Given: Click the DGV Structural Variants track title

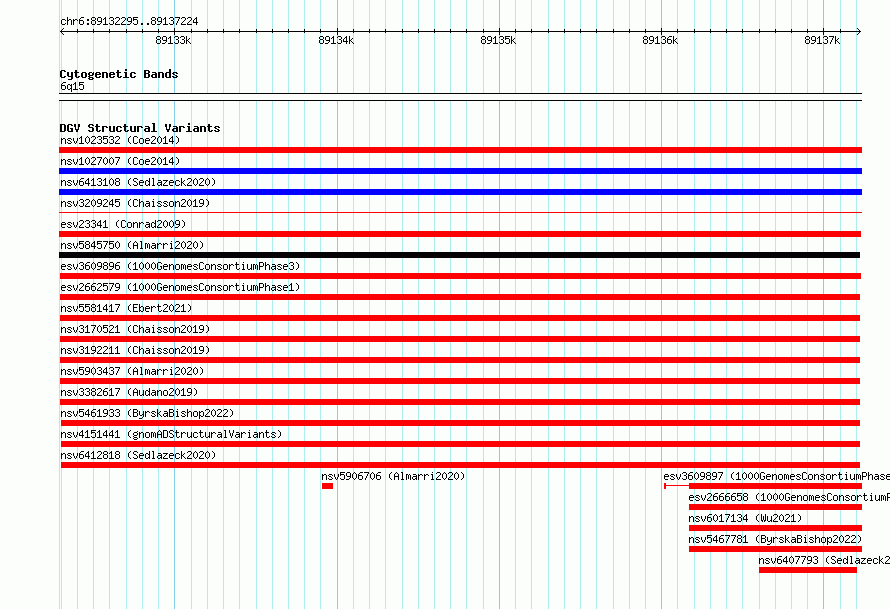Looking at the screenshot, I should tap(140, 128).
